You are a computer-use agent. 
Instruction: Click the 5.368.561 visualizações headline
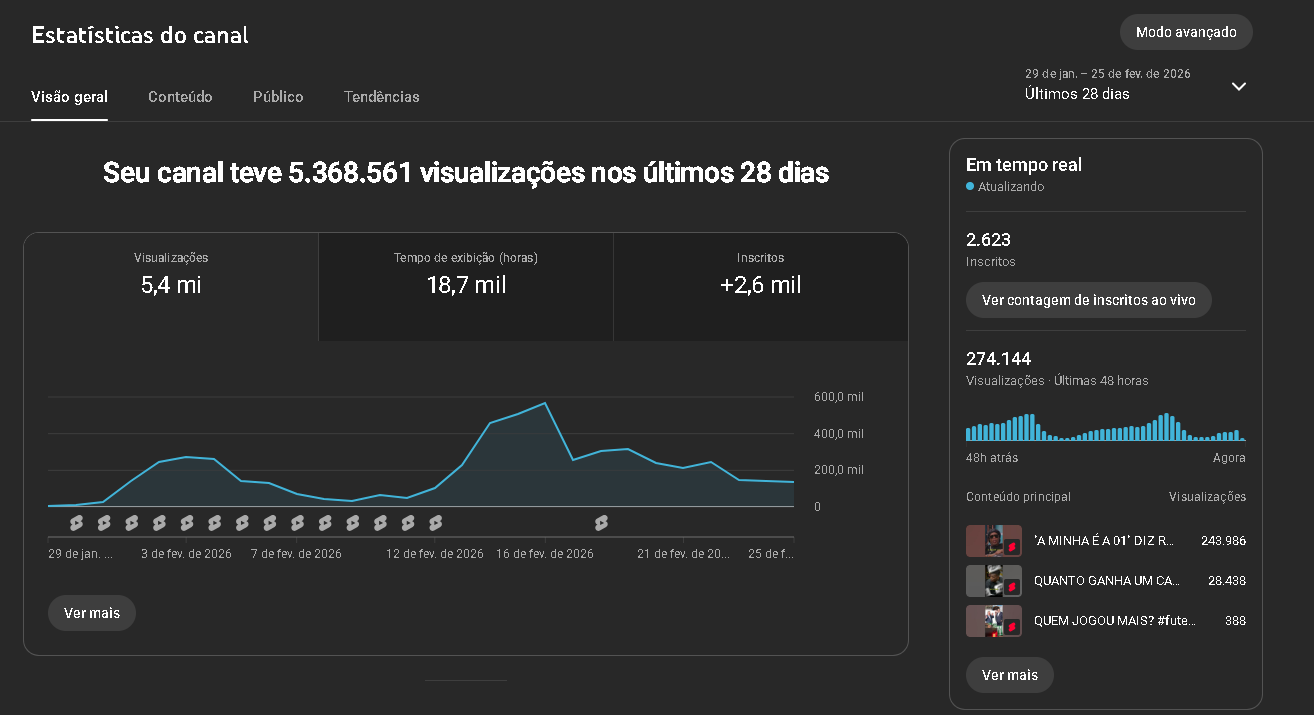click(x=466, y=173)
